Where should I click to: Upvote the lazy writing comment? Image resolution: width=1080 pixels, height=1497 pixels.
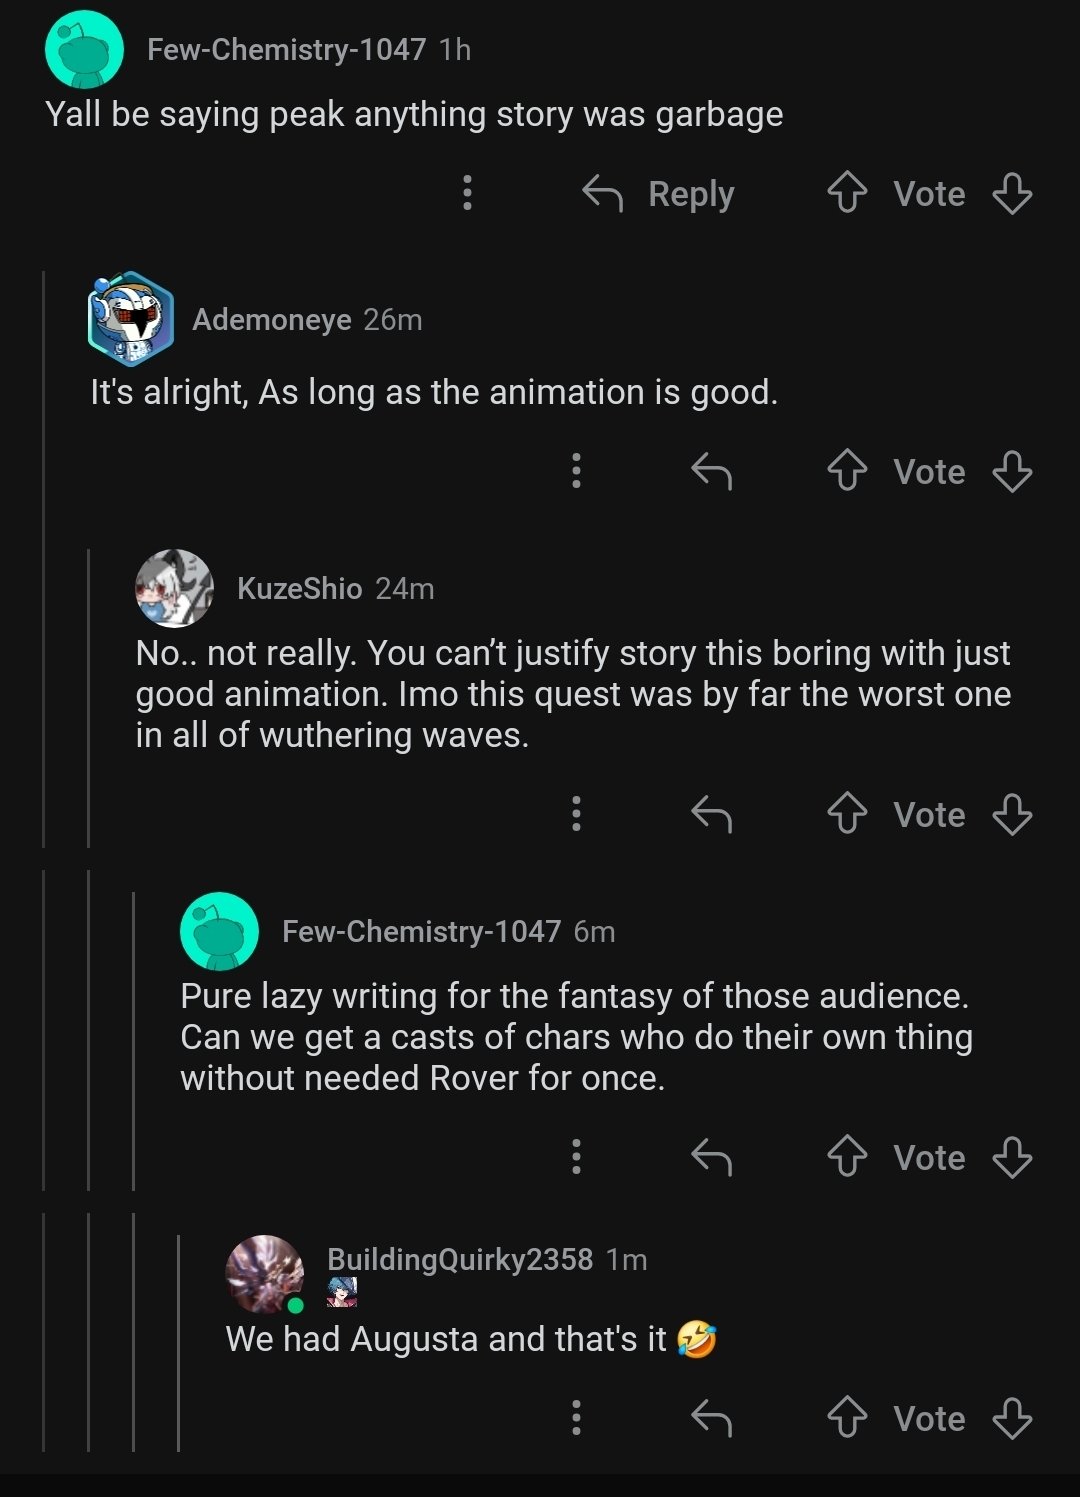tap(847, 1157)
